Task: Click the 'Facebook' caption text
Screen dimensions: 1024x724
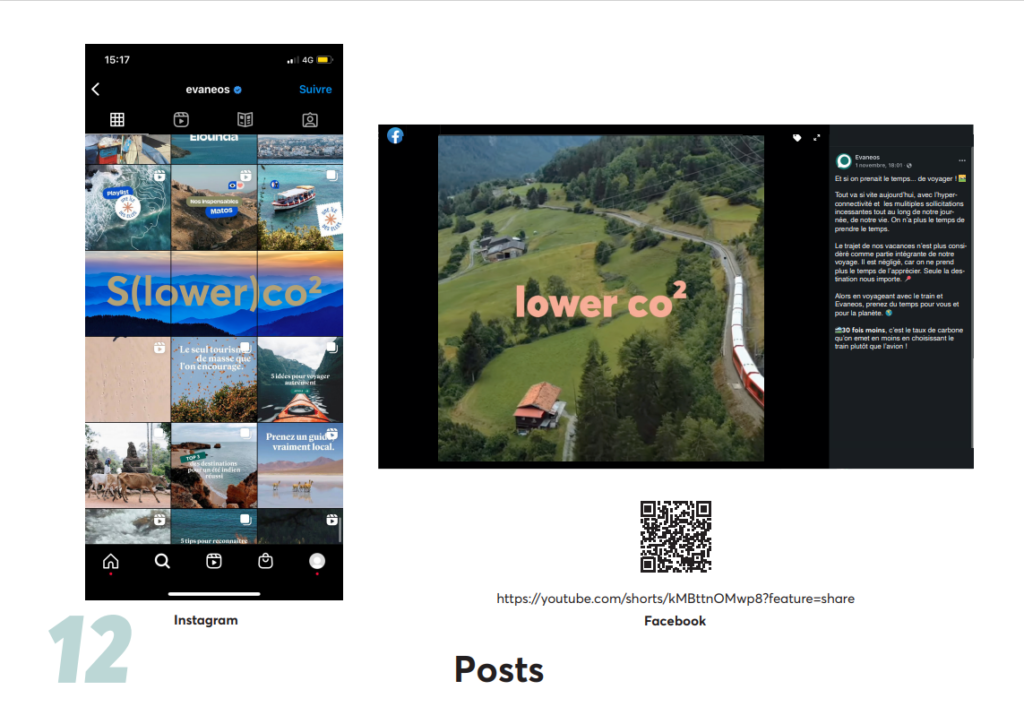Action: pyautogui.click(x=675, y=621)
